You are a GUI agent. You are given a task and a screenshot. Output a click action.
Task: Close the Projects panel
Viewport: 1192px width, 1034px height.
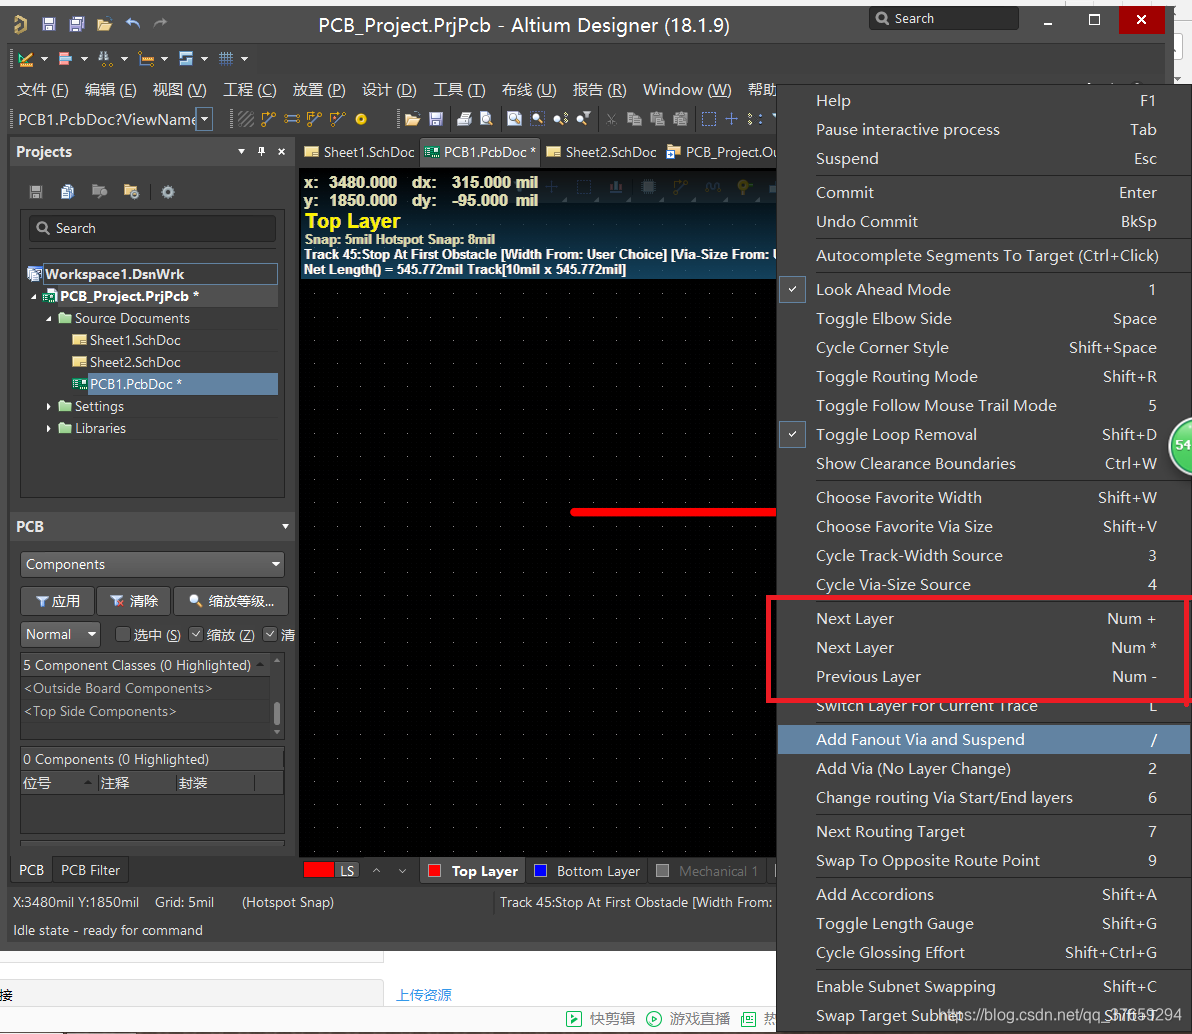tap(281, 151)
